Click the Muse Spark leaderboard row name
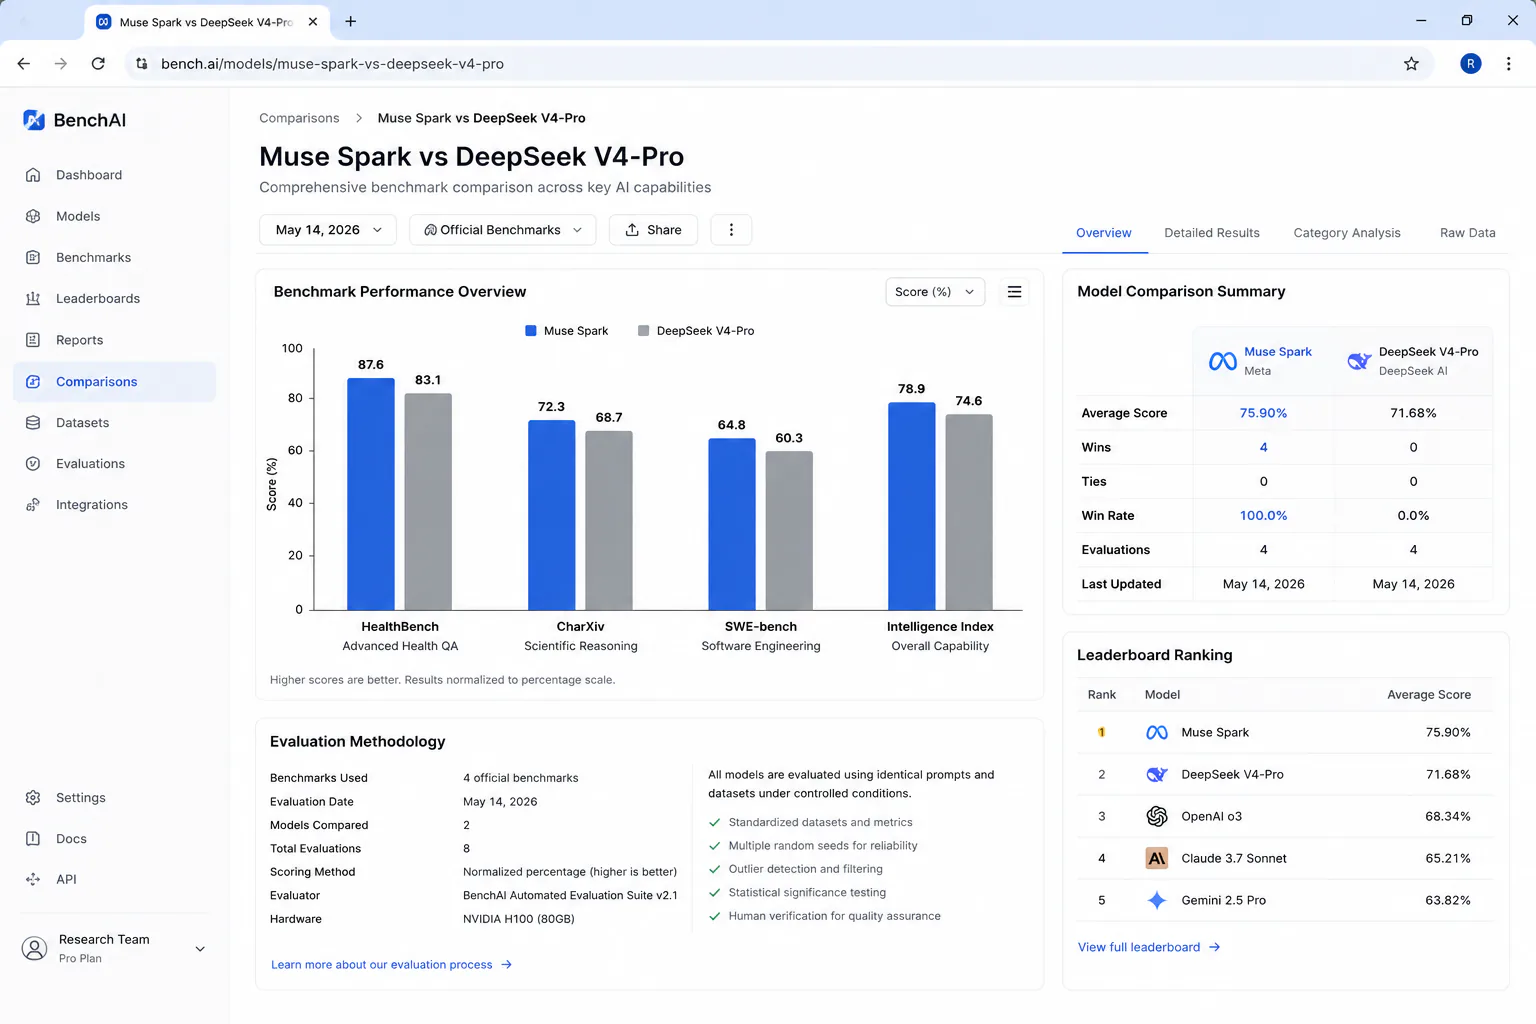The image size is (1536, 1024). [x=1214, y=732]
